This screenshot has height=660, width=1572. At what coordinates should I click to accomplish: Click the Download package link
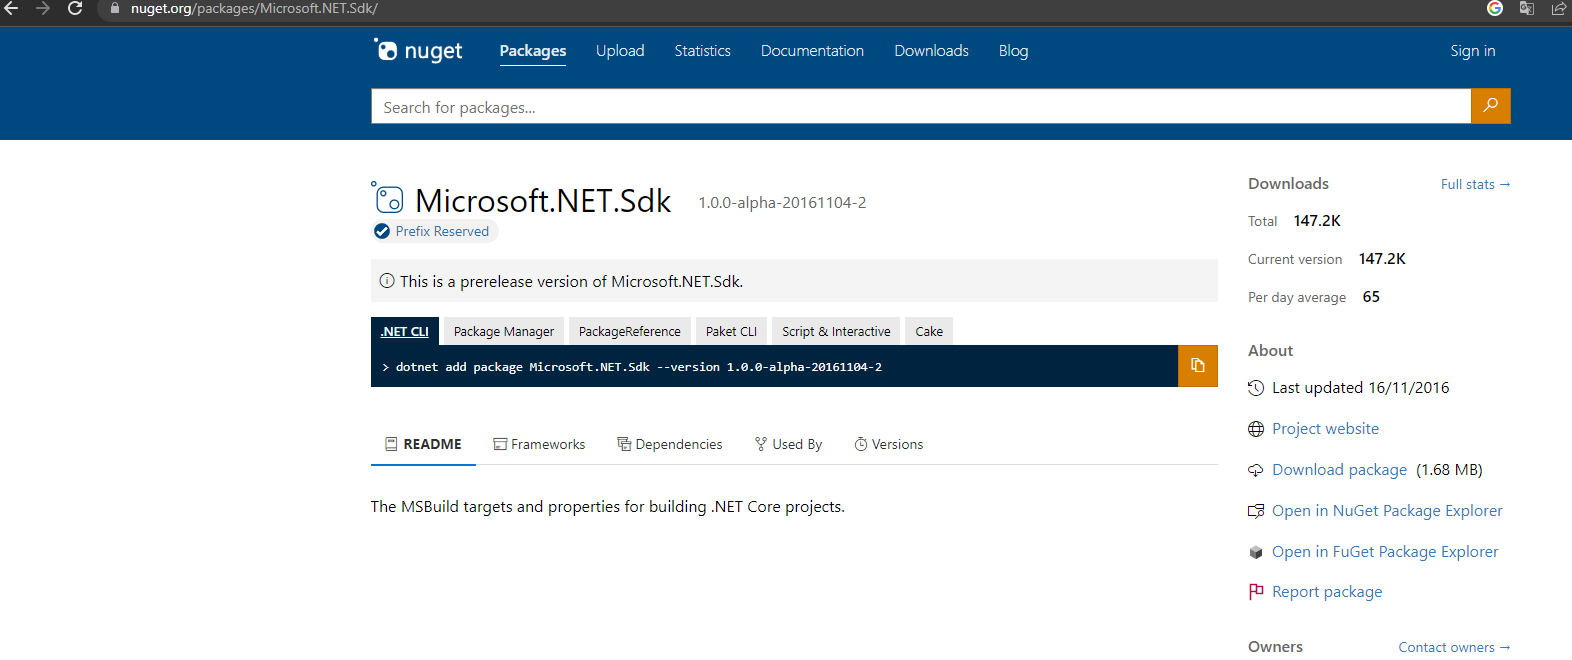pyautogui.click(x=1339, y=470)
